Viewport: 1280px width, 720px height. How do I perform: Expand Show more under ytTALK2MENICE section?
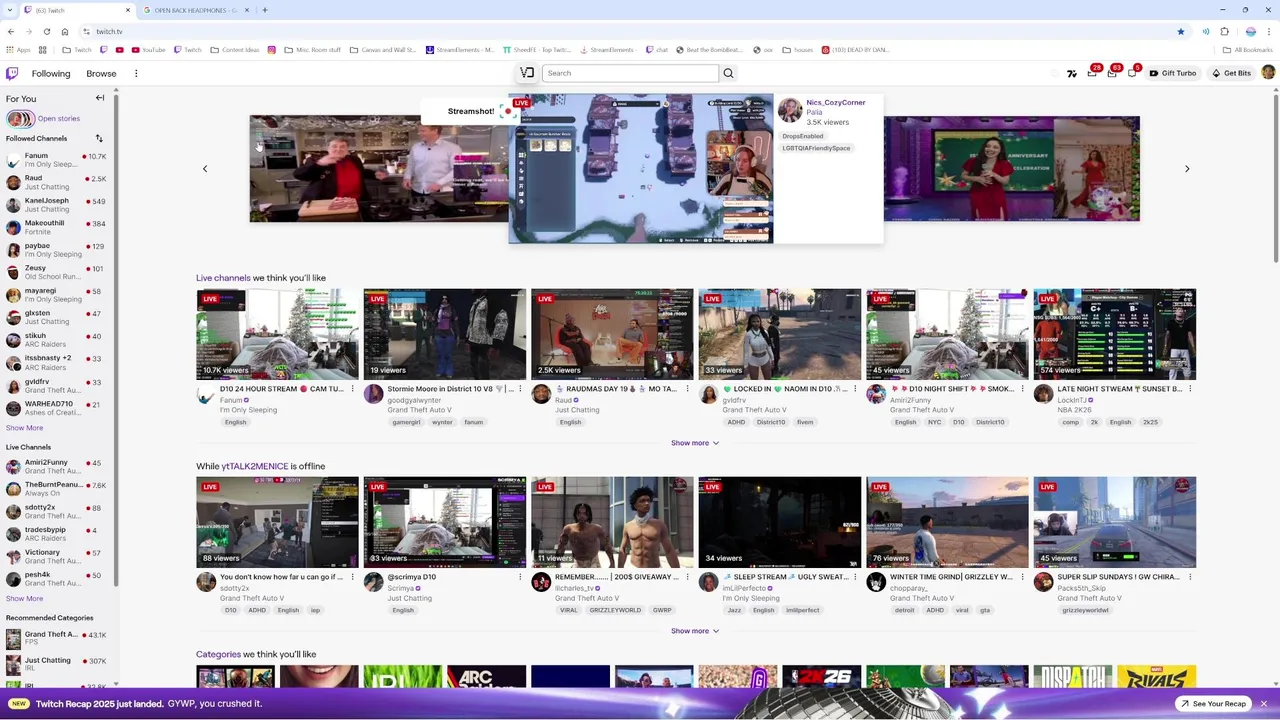point(695,631)
